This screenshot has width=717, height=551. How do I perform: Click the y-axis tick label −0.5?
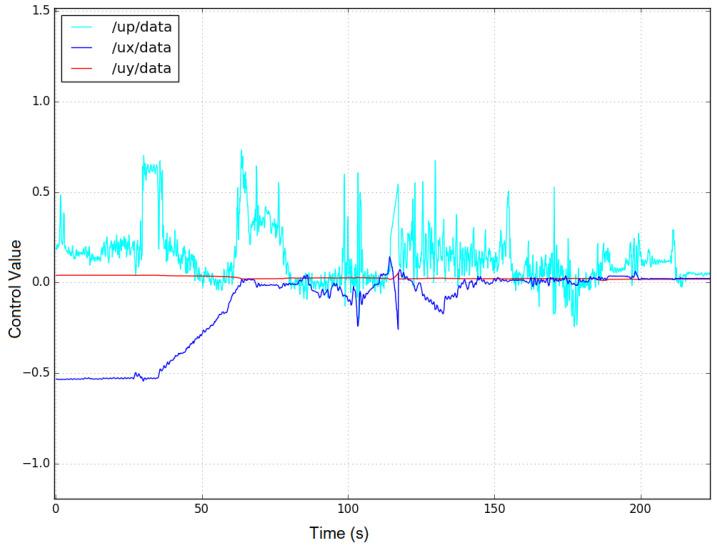coord(38,373)
